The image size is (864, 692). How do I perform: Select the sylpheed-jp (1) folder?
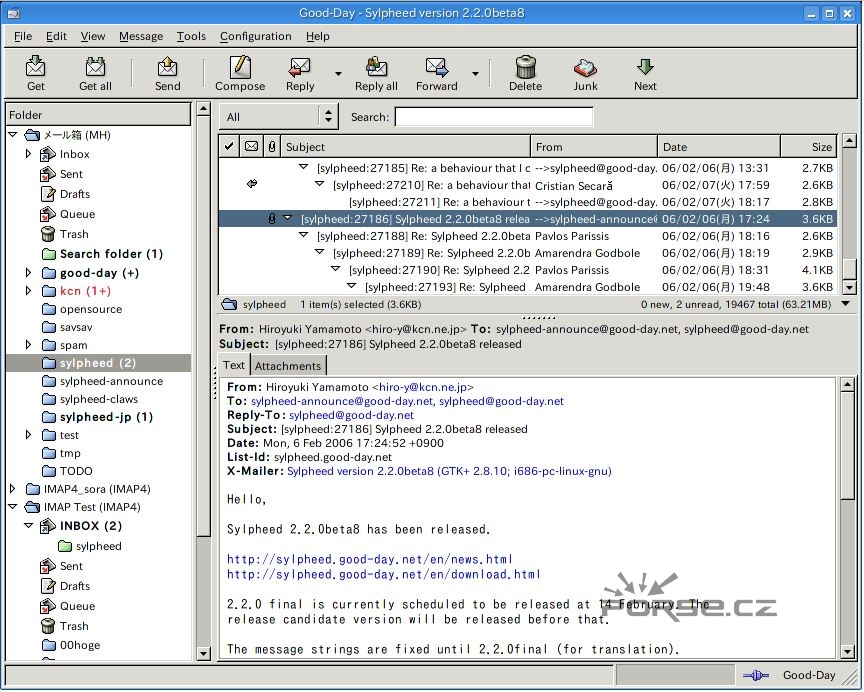pyautogui.click(x=106, y=417)
